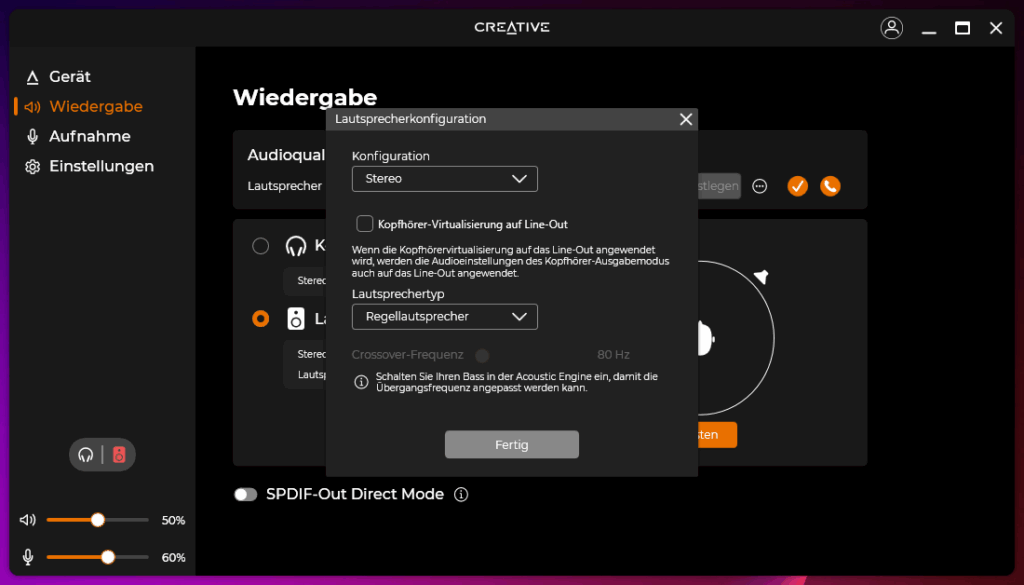Switch output to speaker icon in sidebar
Image resolution: width=1024 pixels, height=585 pixels.
[x=119, y=455]
